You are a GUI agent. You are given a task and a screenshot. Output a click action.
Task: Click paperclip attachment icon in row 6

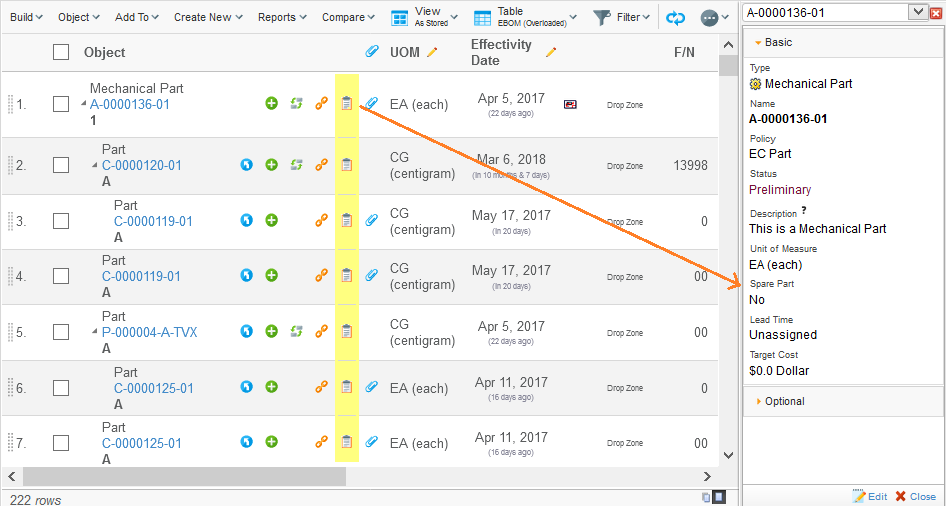pyautogui.click(x=372, y=387)
